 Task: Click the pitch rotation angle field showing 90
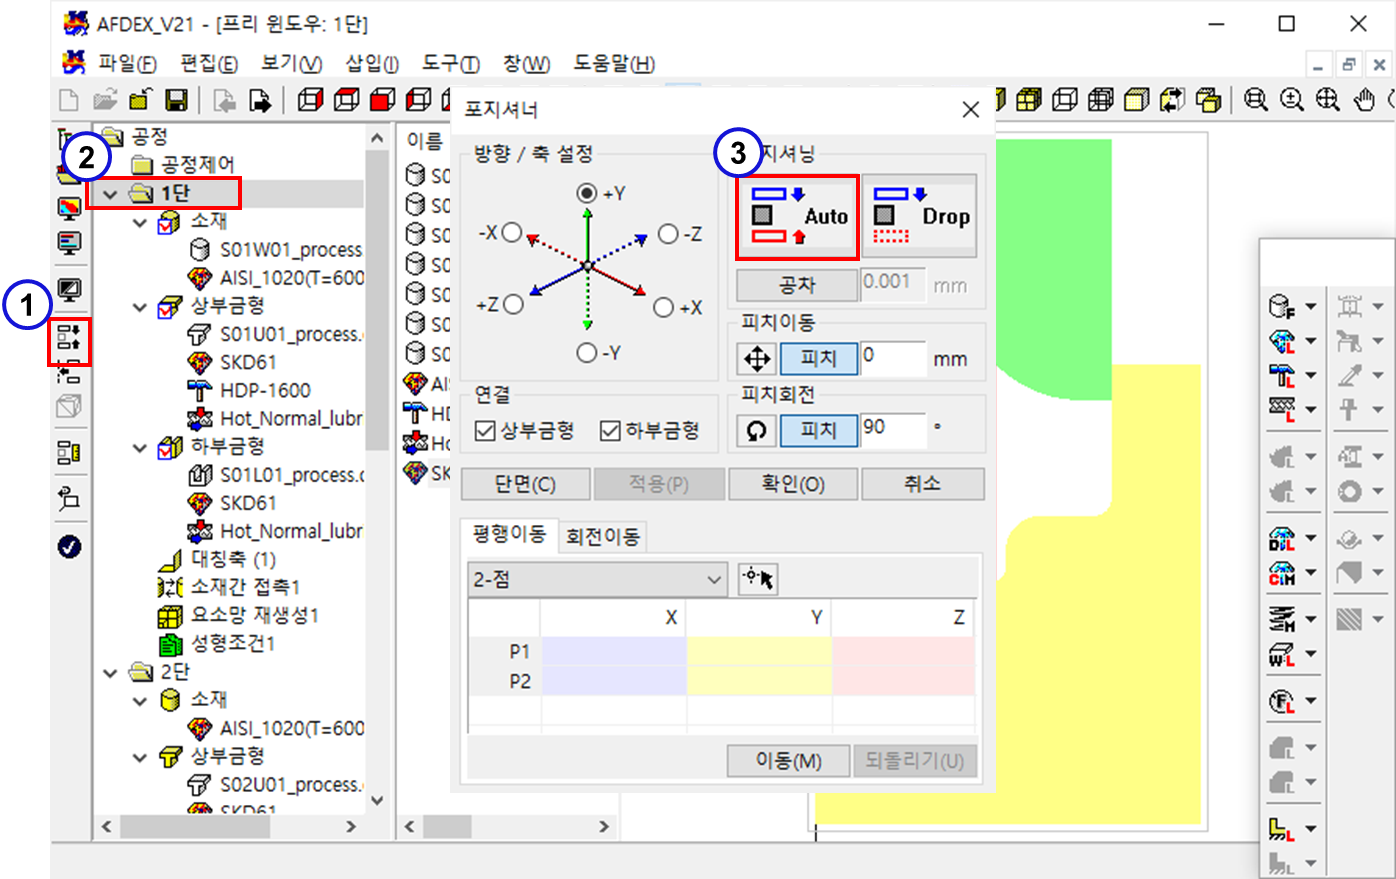[892, 428]
